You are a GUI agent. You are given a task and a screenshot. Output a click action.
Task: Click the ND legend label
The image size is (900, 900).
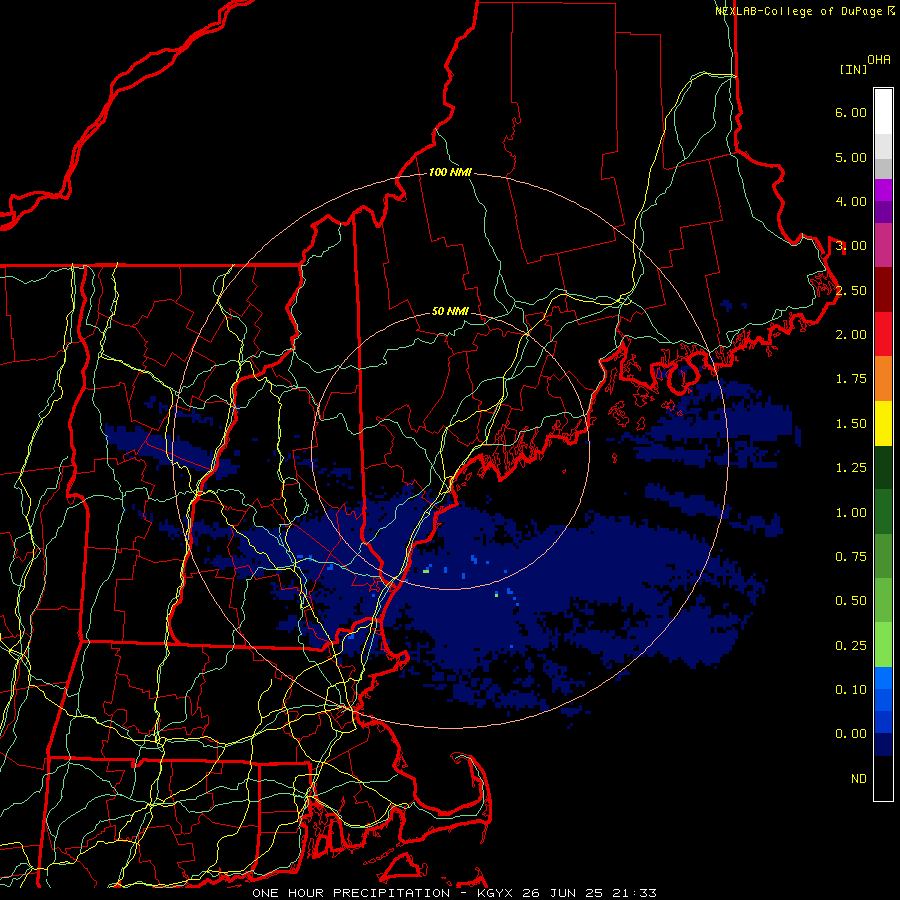(859, 779)
